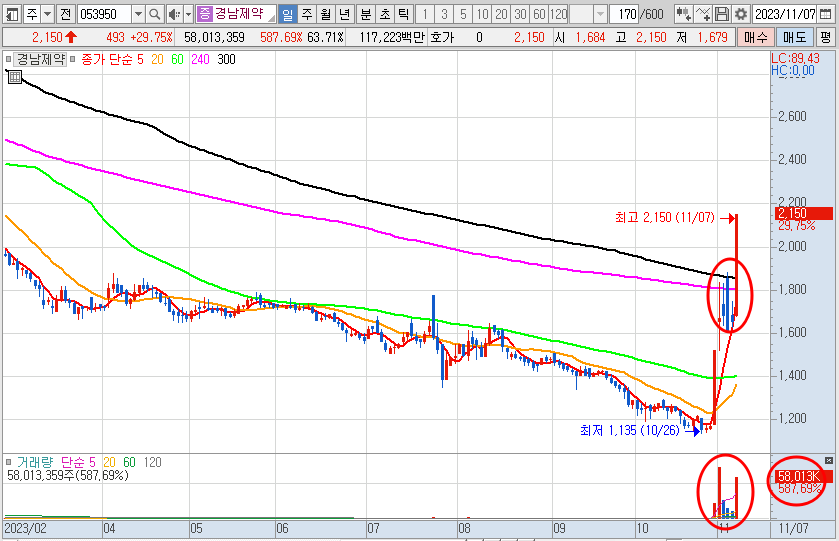Select the 3 interval button

pos(444,14)
